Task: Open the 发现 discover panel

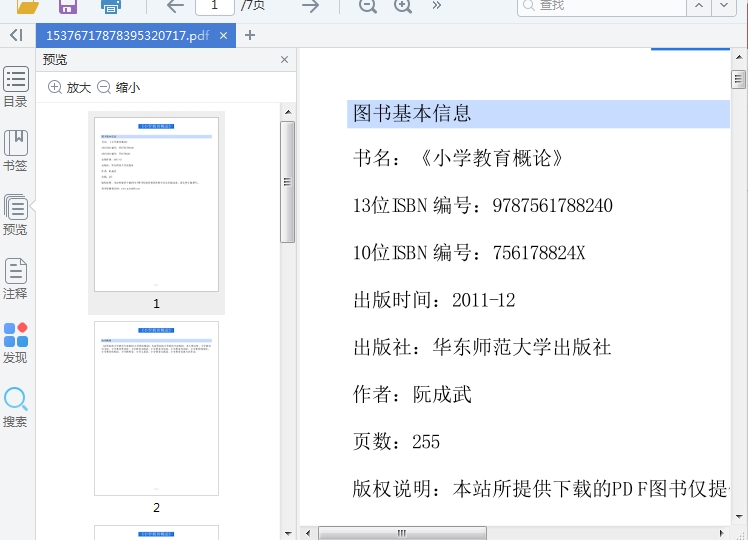Action: tap(16, 343)
